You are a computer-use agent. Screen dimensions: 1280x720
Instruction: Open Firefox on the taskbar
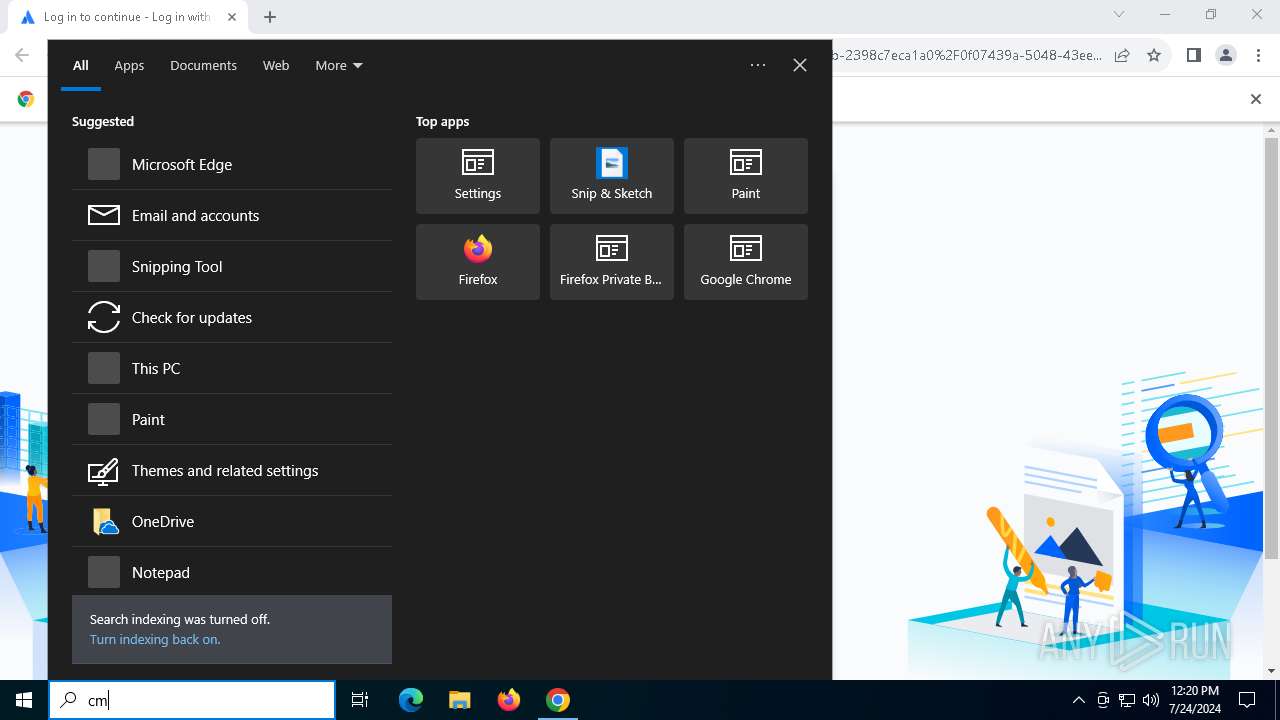509,700
